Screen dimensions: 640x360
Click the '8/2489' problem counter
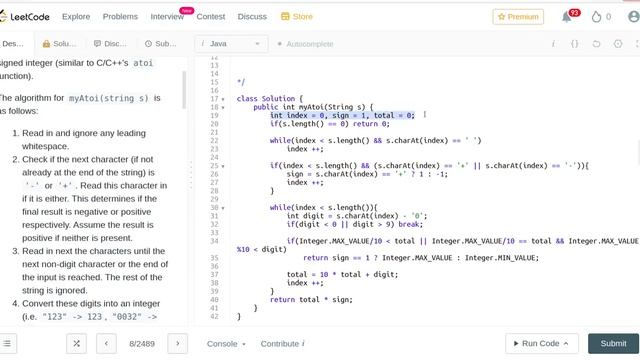click(x=142, y=344)
